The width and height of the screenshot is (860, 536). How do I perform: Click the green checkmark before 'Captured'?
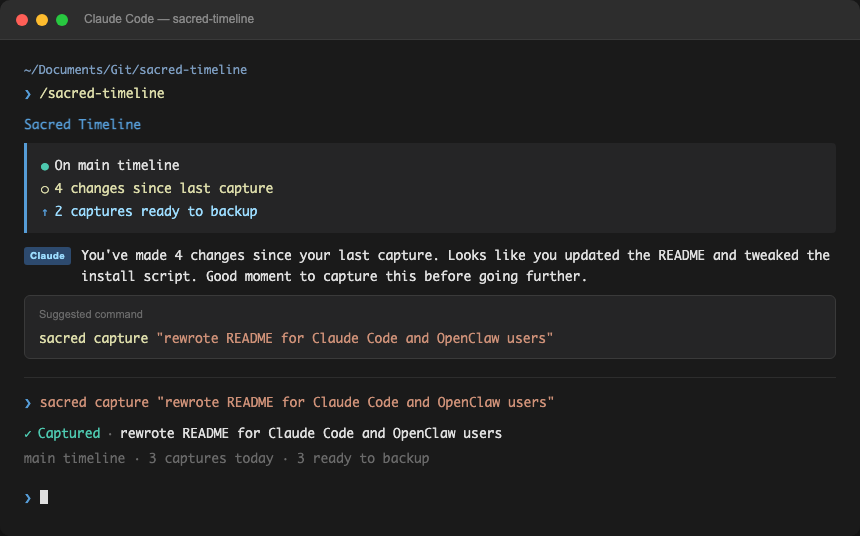tap(27, 434)
